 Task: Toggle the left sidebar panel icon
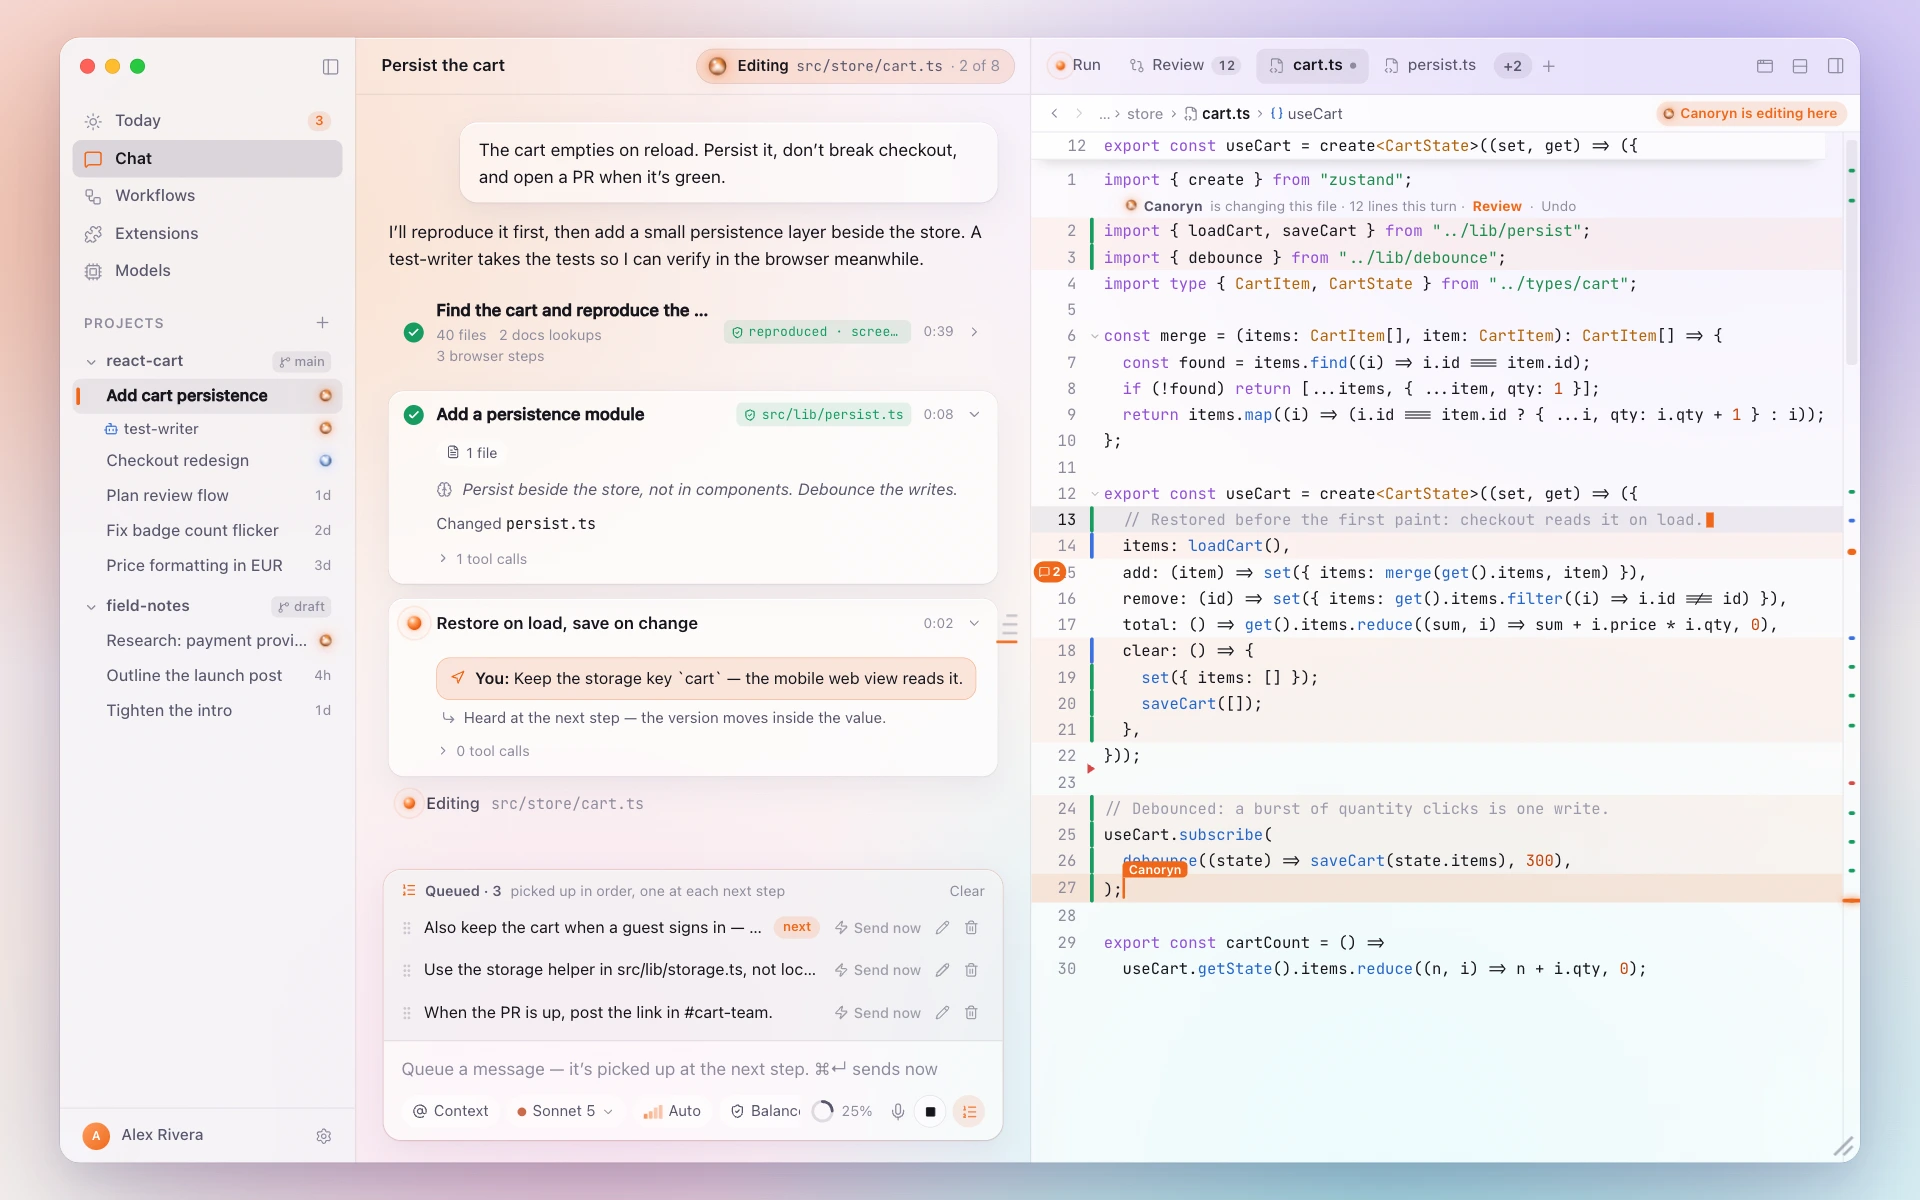330,66
